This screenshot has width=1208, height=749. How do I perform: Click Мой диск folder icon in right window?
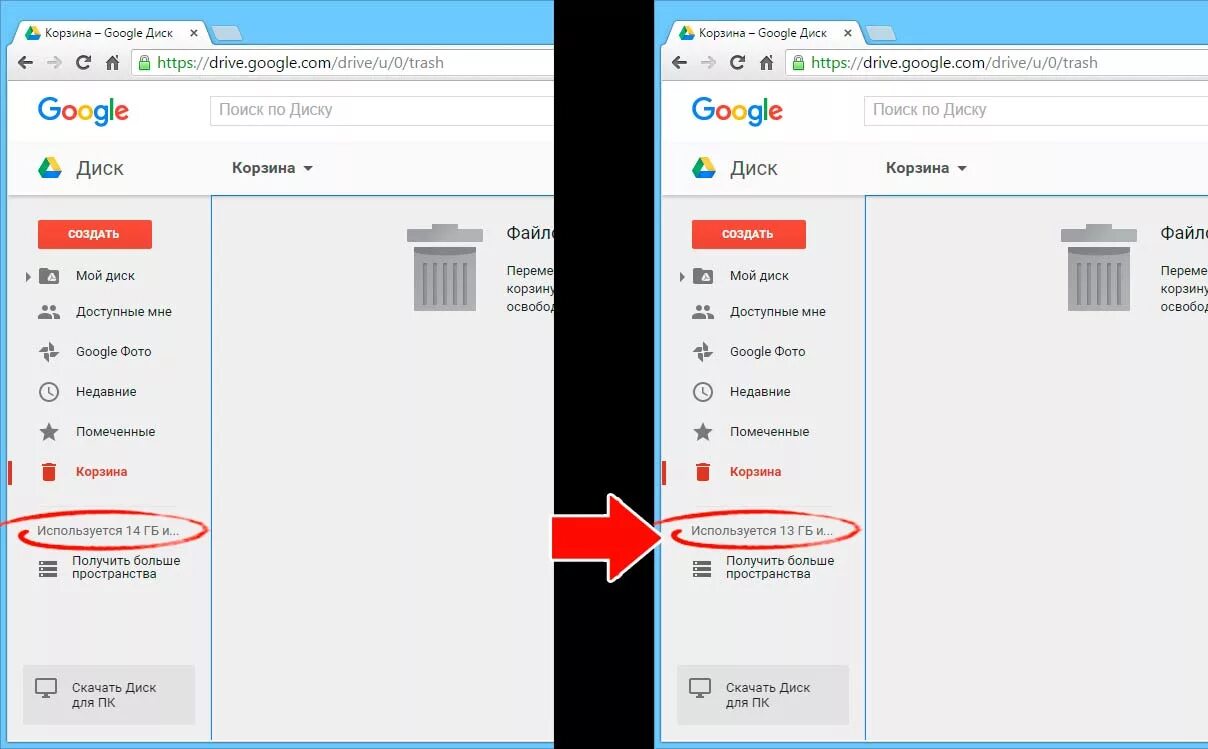[x=703, y=276]
